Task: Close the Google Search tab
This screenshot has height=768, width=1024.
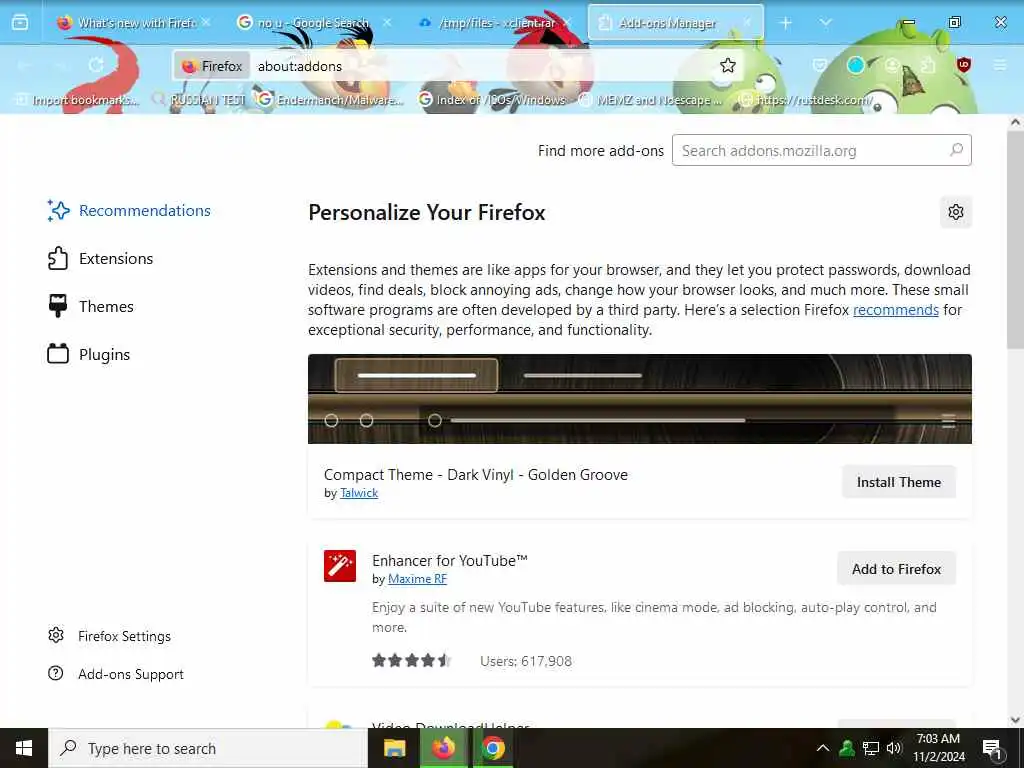Action: (x=387, y=23)
